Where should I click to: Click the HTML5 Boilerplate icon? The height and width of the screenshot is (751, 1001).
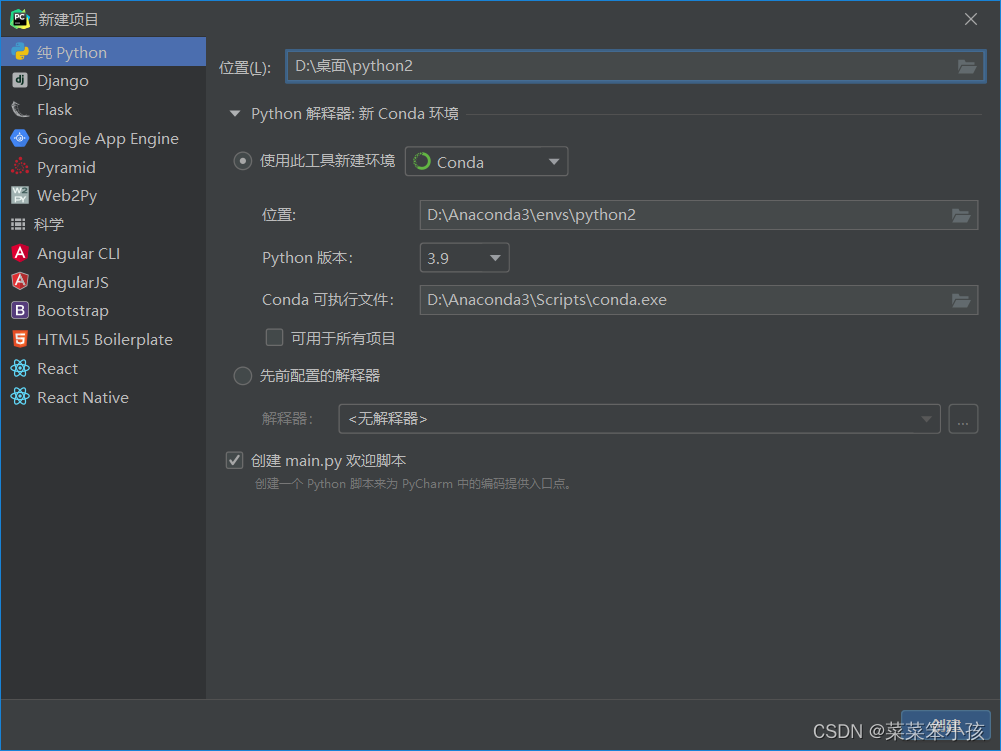tap(20, 339)
